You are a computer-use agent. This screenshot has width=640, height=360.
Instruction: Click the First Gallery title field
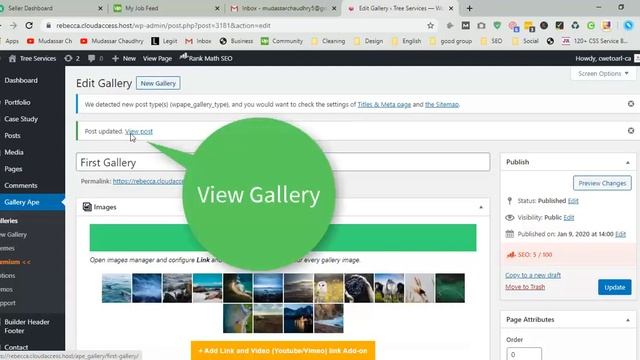point(283,162)
